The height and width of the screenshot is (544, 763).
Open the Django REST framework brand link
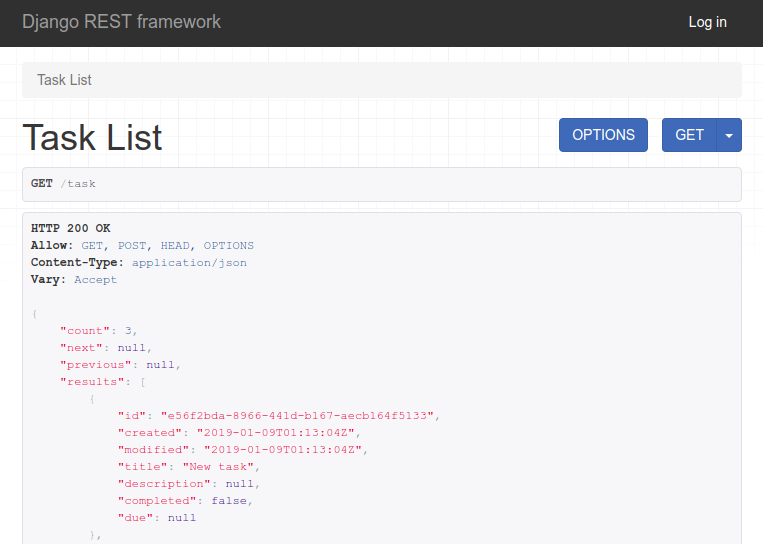[121, 22]
